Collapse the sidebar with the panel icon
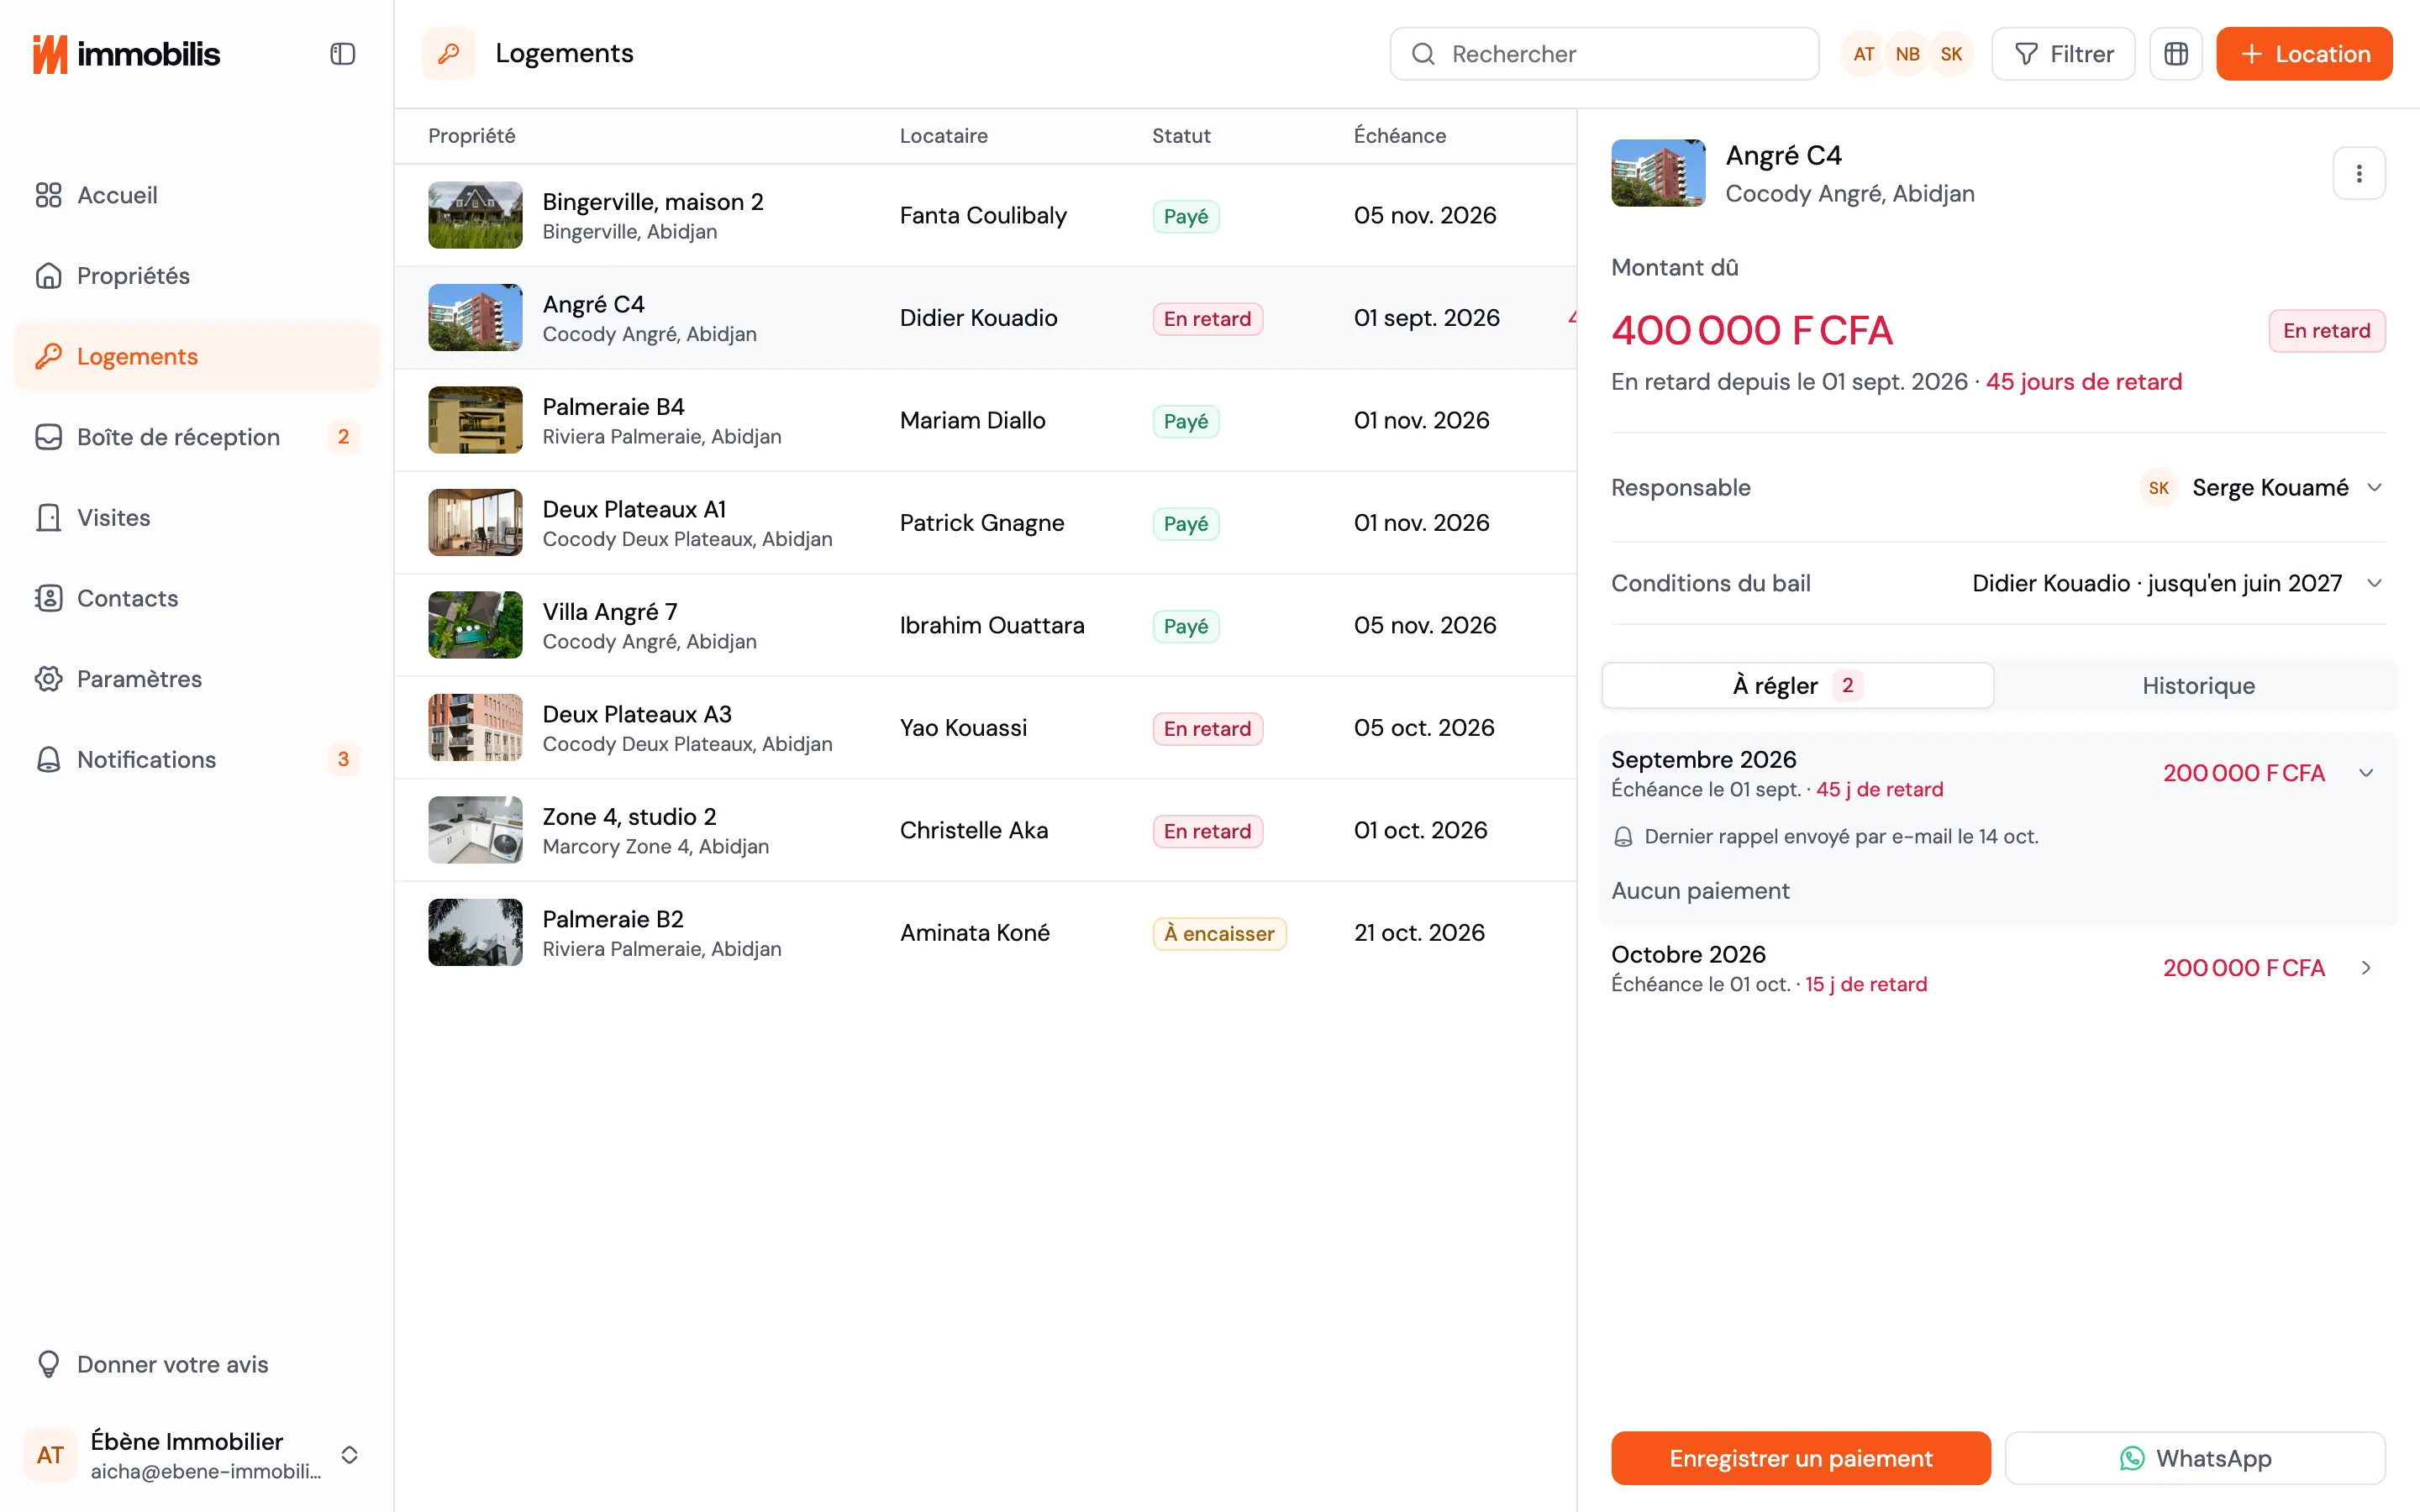 tap(342, 54)
